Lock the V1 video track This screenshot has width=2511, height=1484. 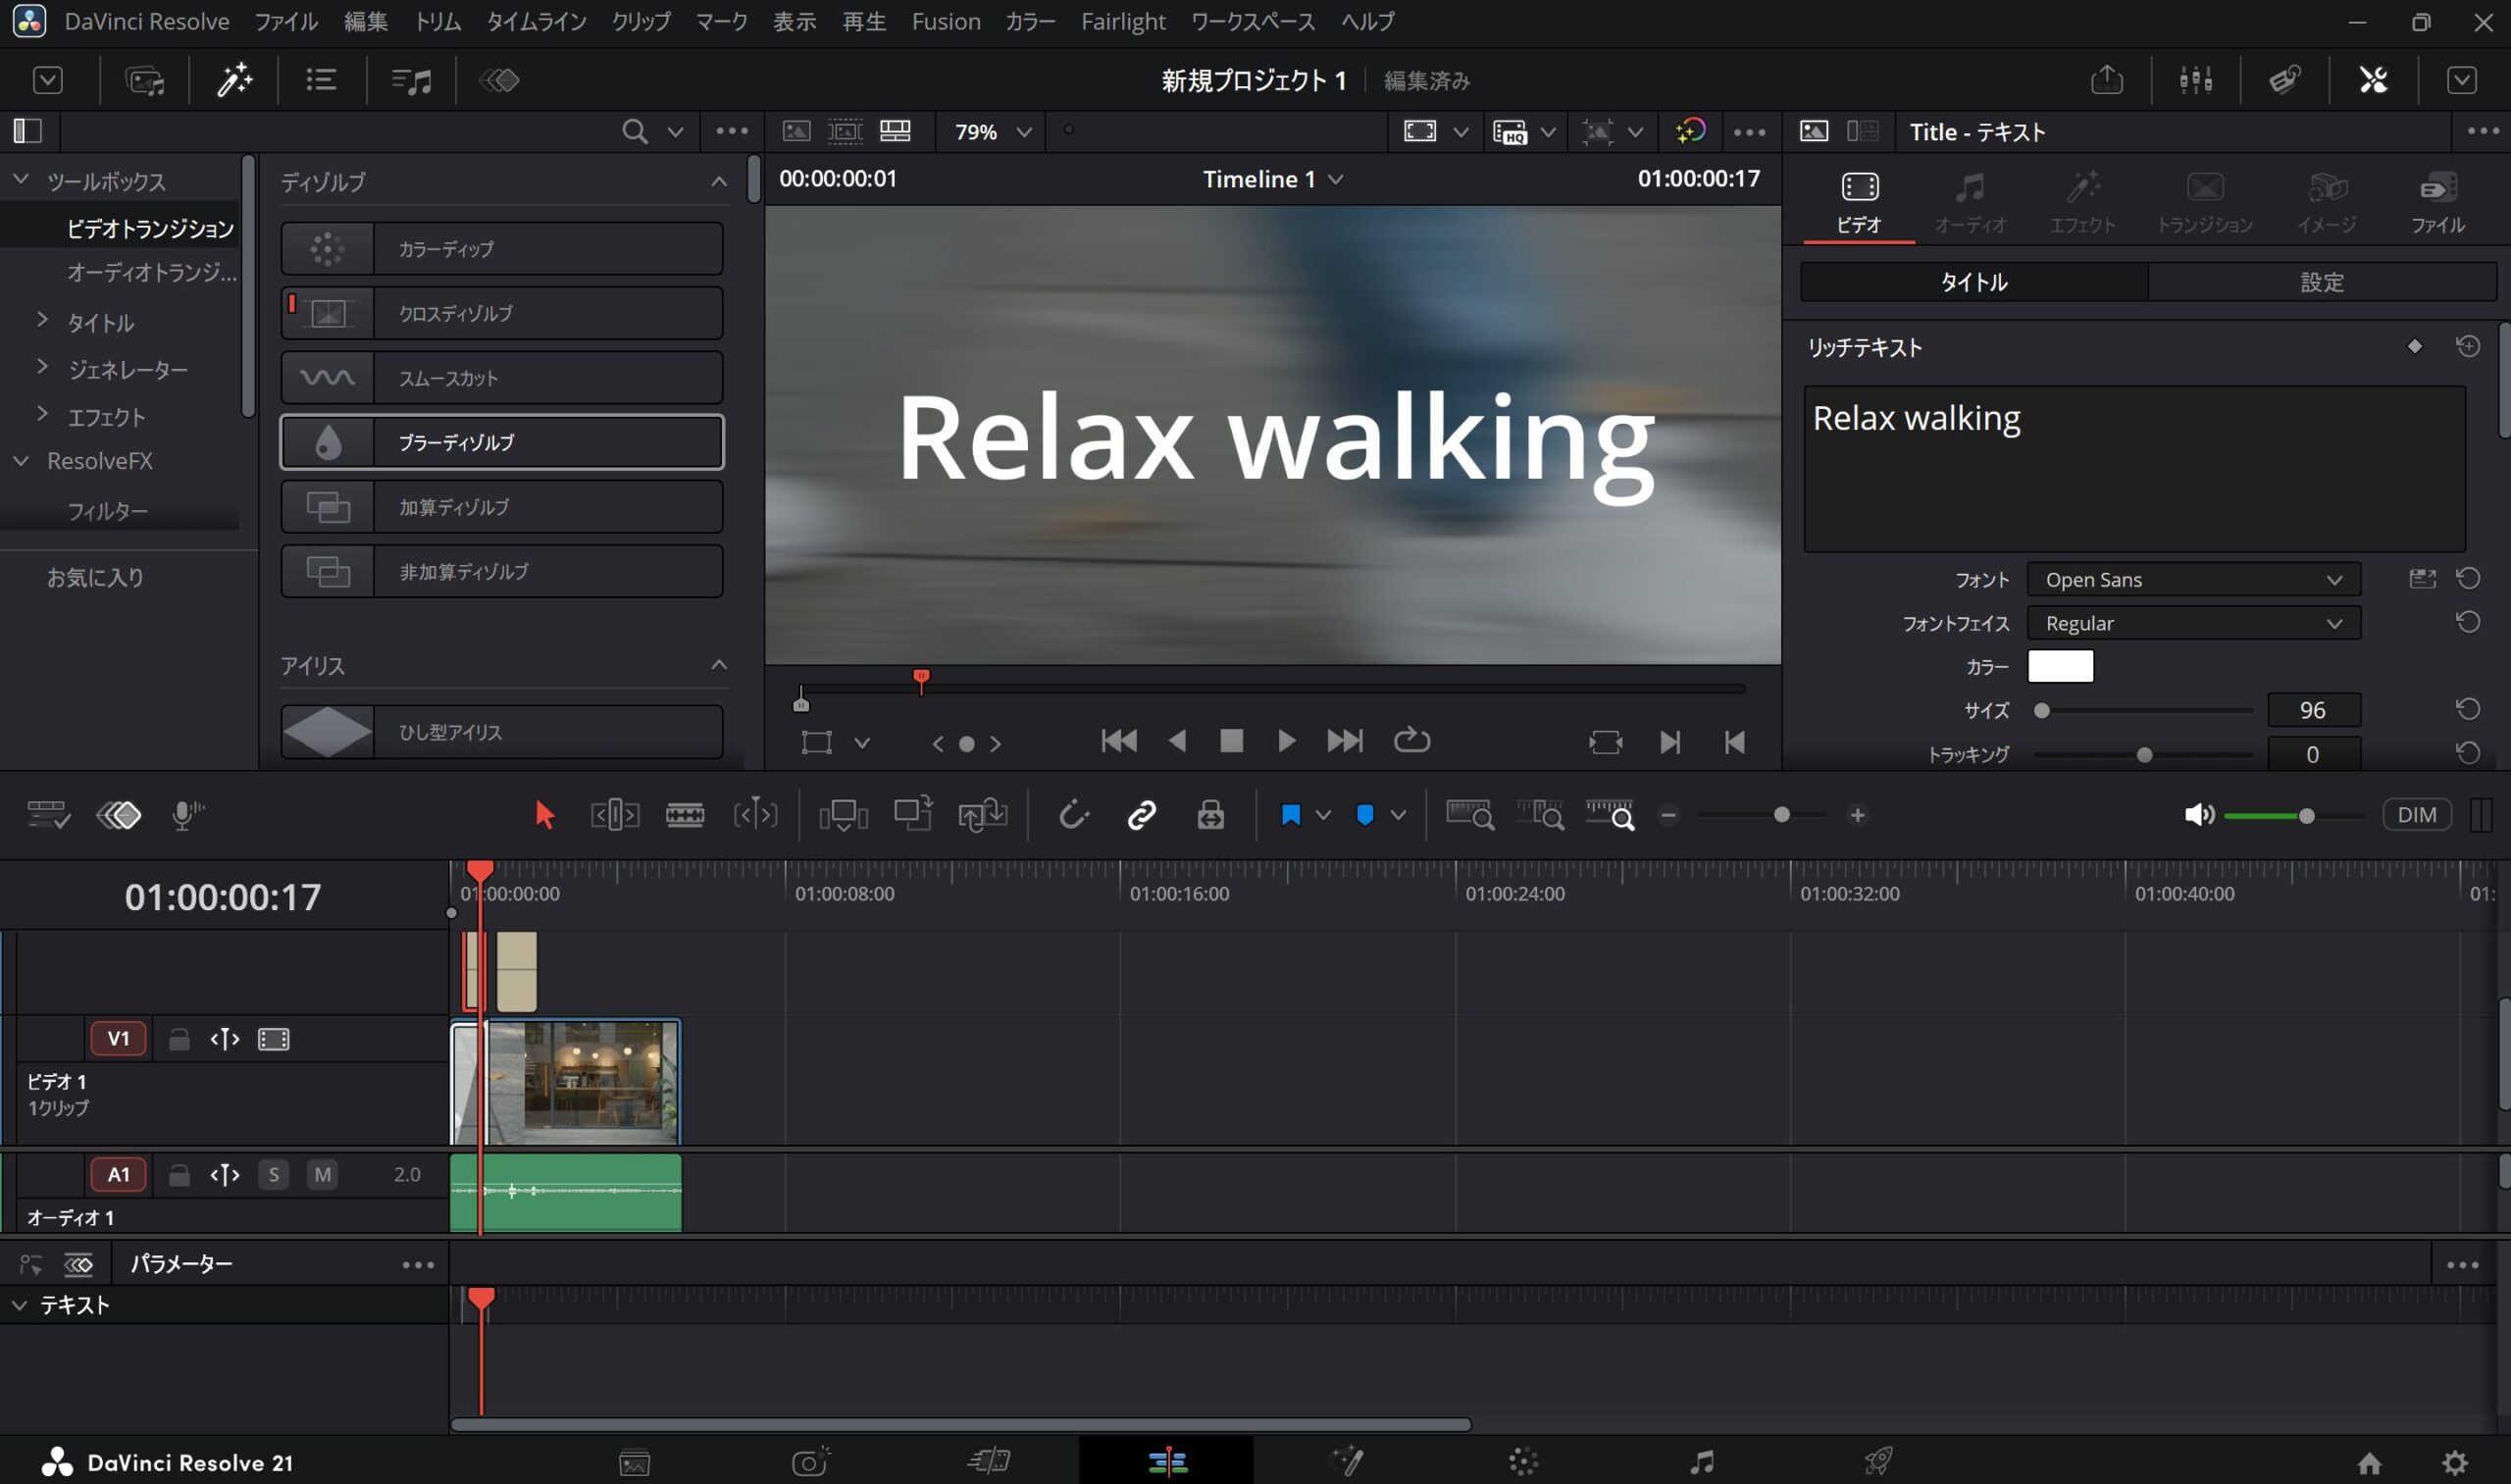point(179,1039)
